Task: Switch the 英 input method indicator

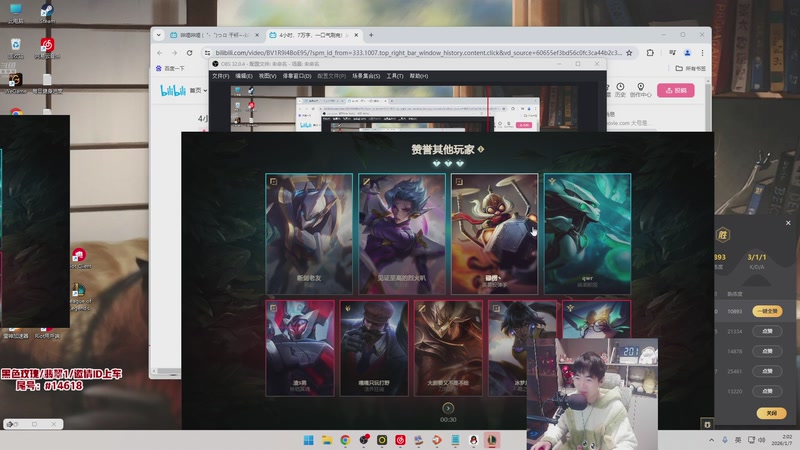Action: (x=738, y=440)
